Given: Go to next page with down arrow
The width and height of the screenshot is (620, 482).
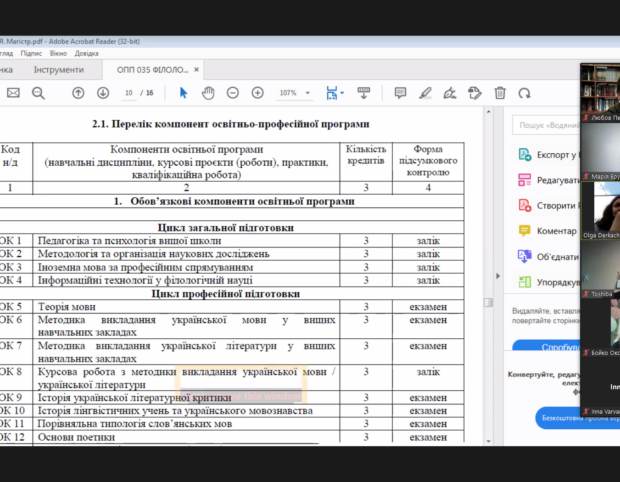Looking at the screenshot, I should click(x=103, y=93).
